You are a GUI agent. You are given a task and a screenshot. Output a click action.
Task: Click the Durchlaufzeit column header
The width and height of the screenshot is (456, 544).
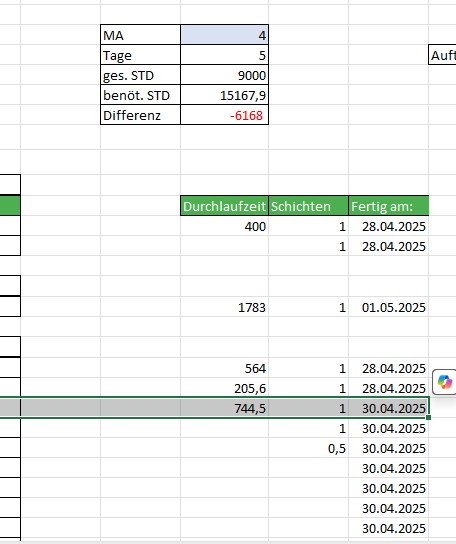click(x=224, y=206)
